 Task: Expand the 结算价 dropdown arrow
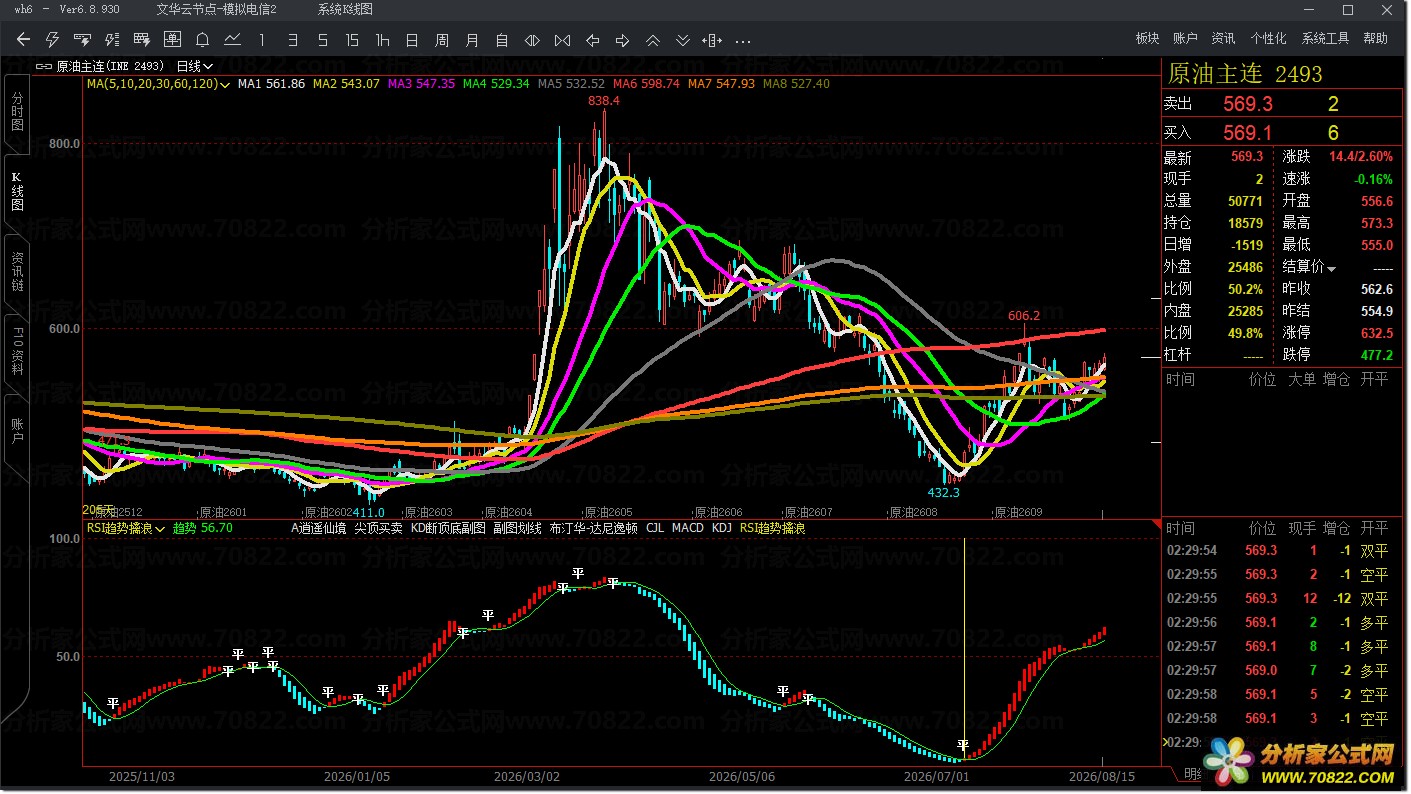click(x=1331, y=268)
